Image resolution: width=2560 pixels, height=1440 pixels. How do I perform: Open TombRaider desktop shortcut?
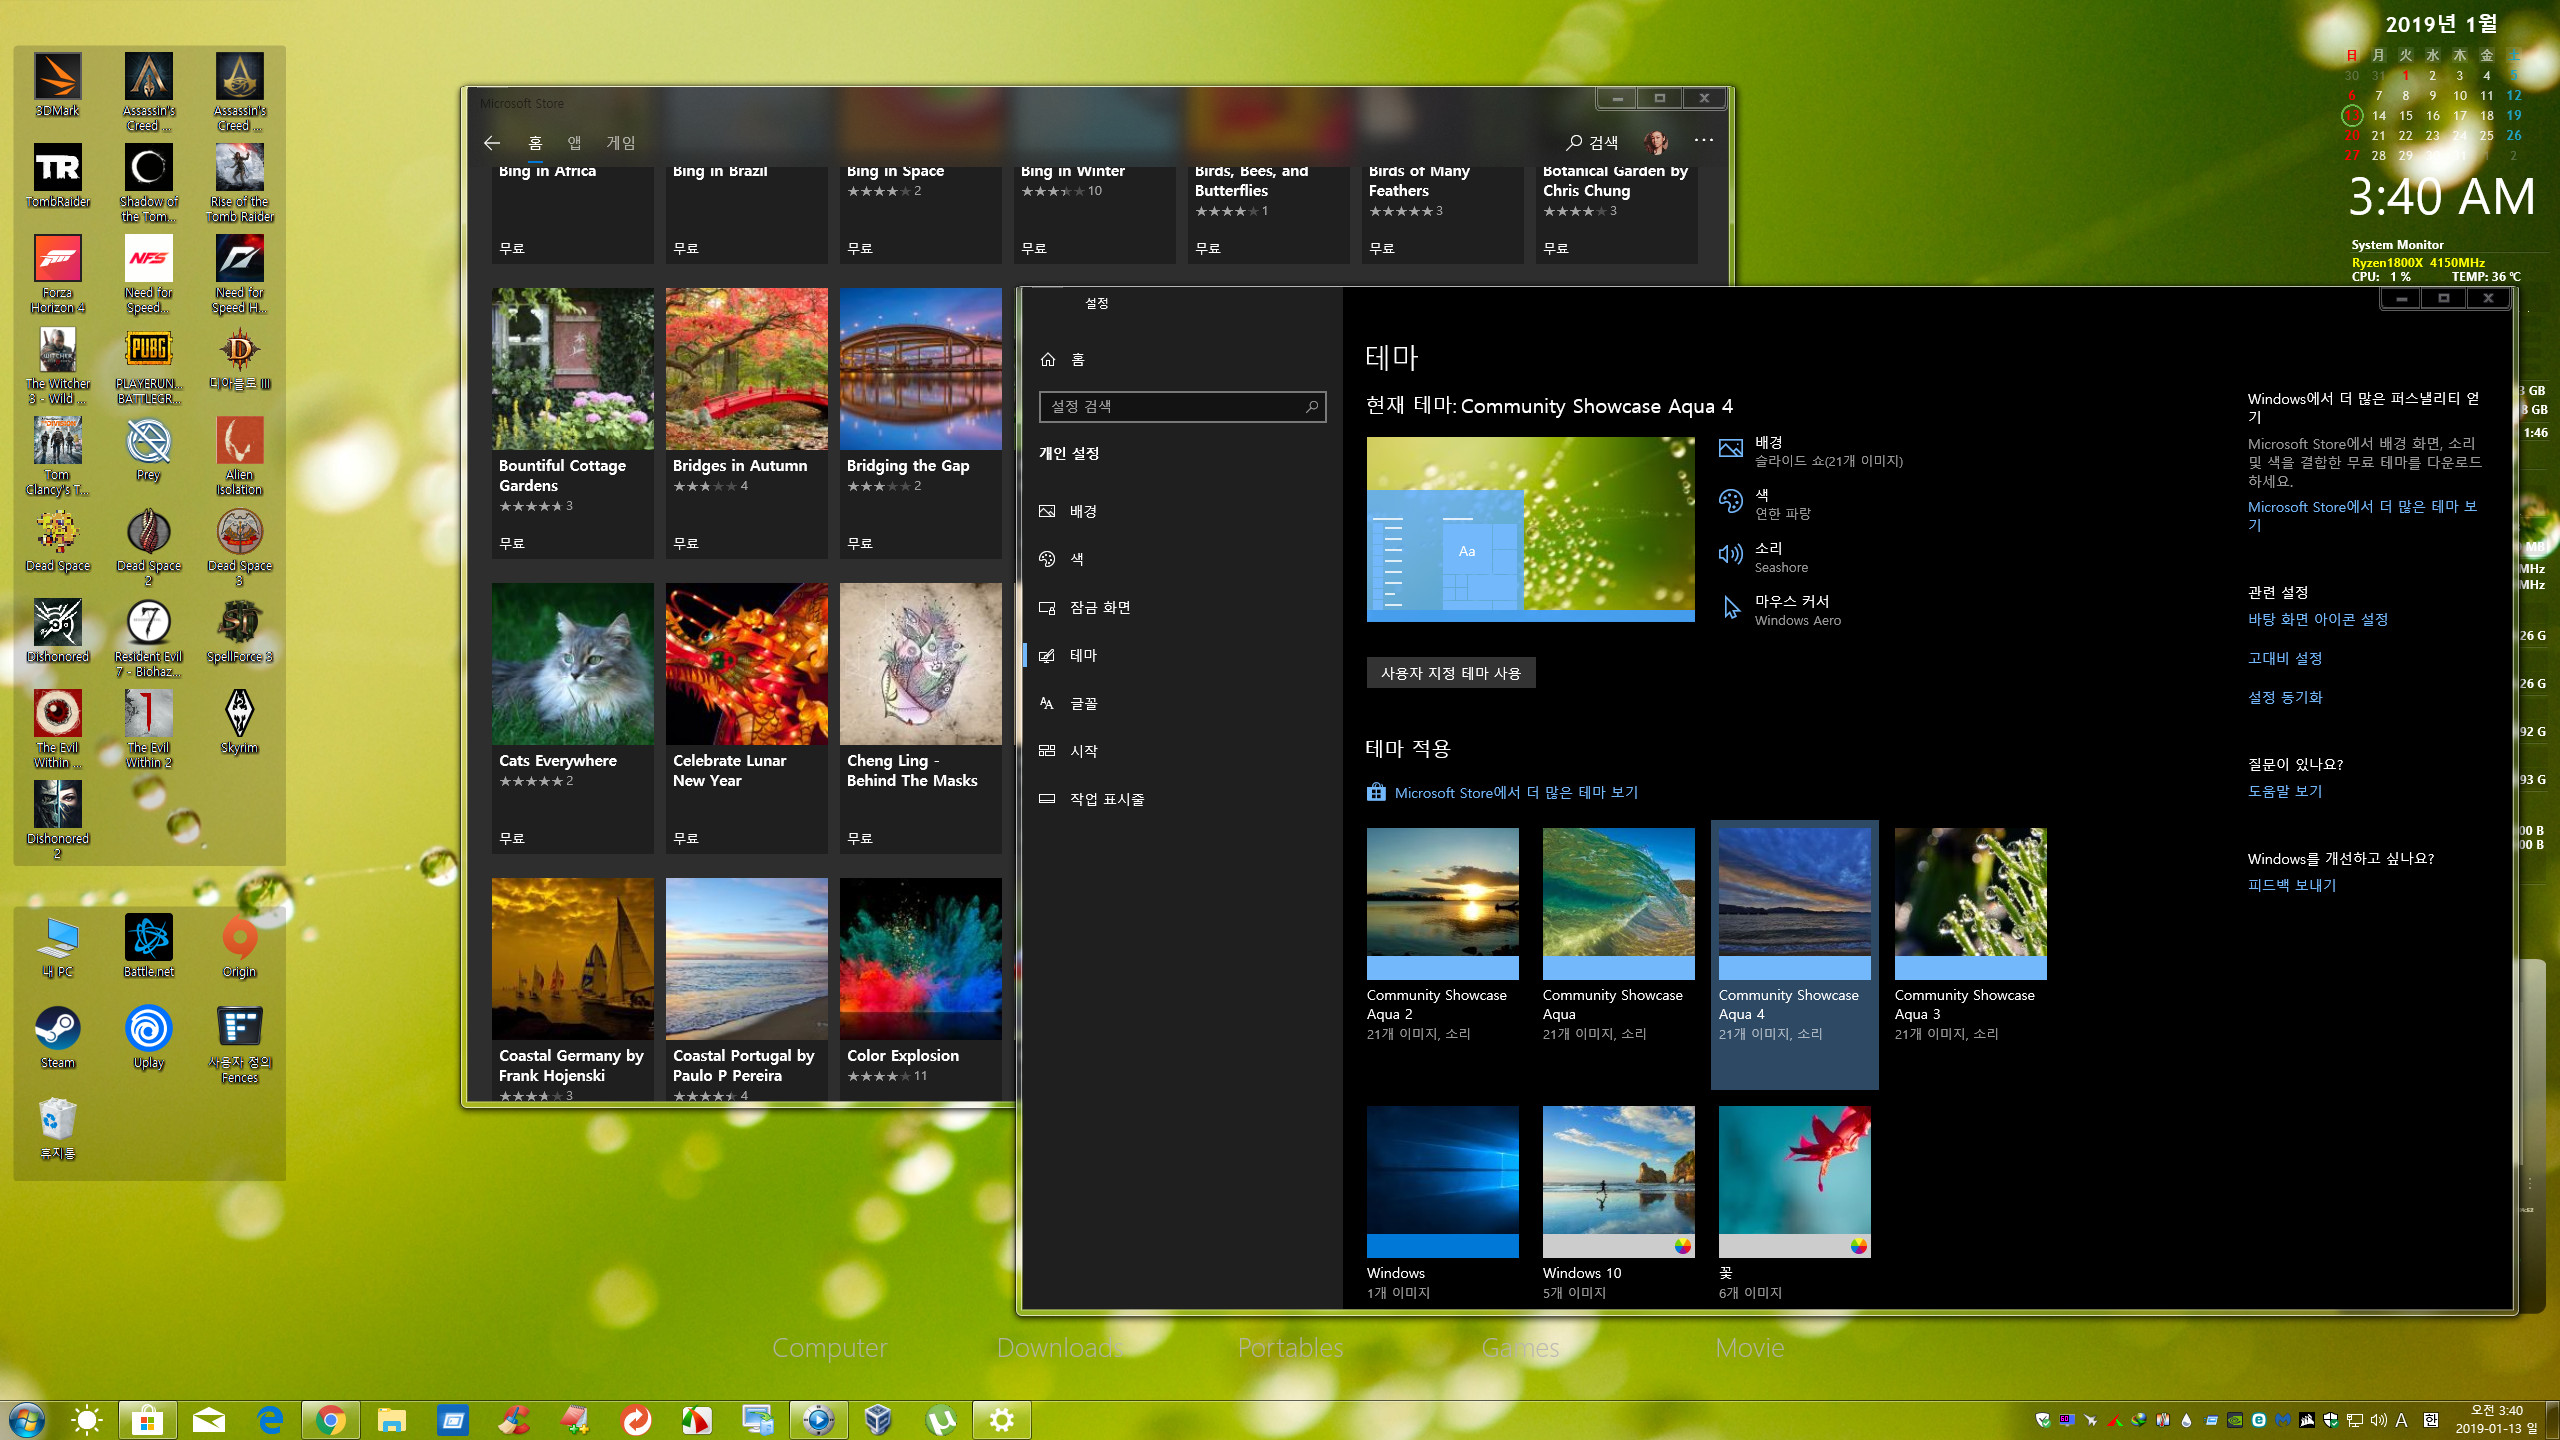coord(58,176)
